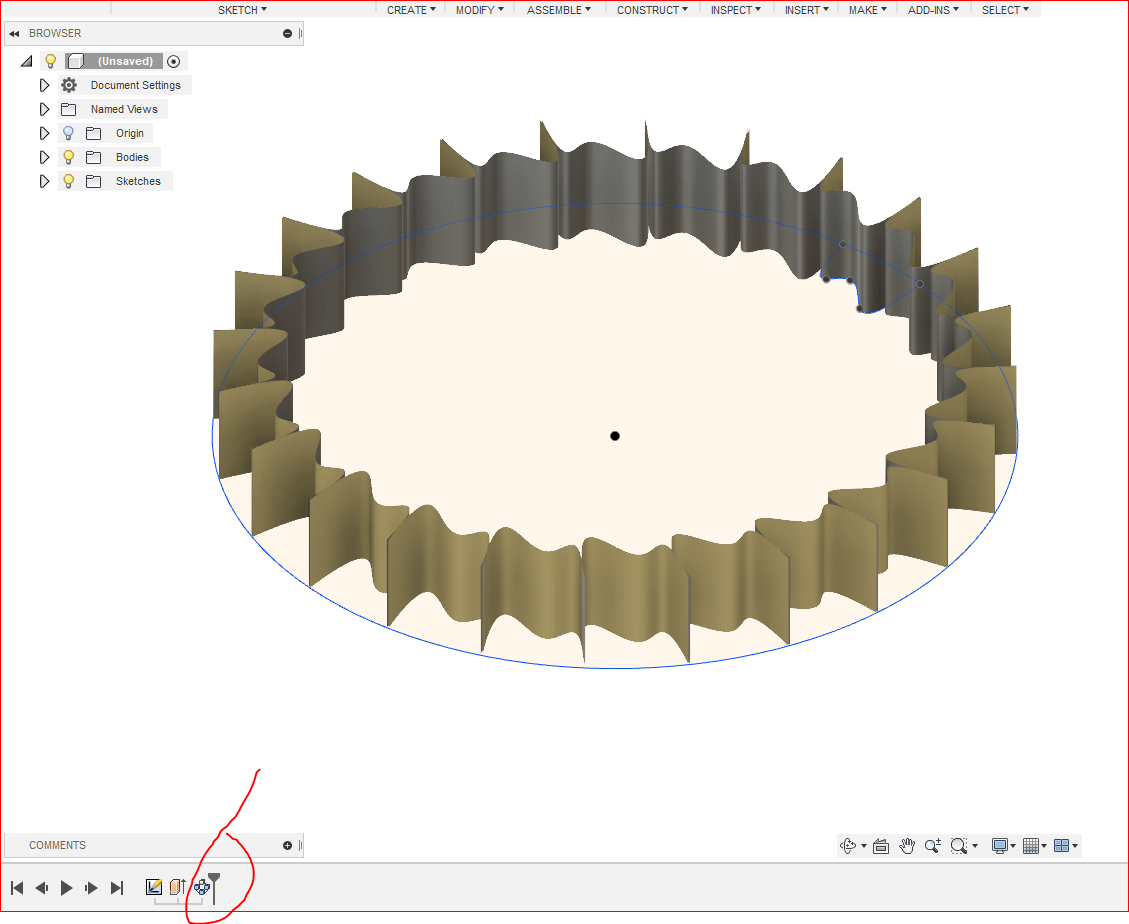Toggle visibility of the Bodies folder
The image size is (1129, 924).
pyautogui.click(x=67, y=157)
